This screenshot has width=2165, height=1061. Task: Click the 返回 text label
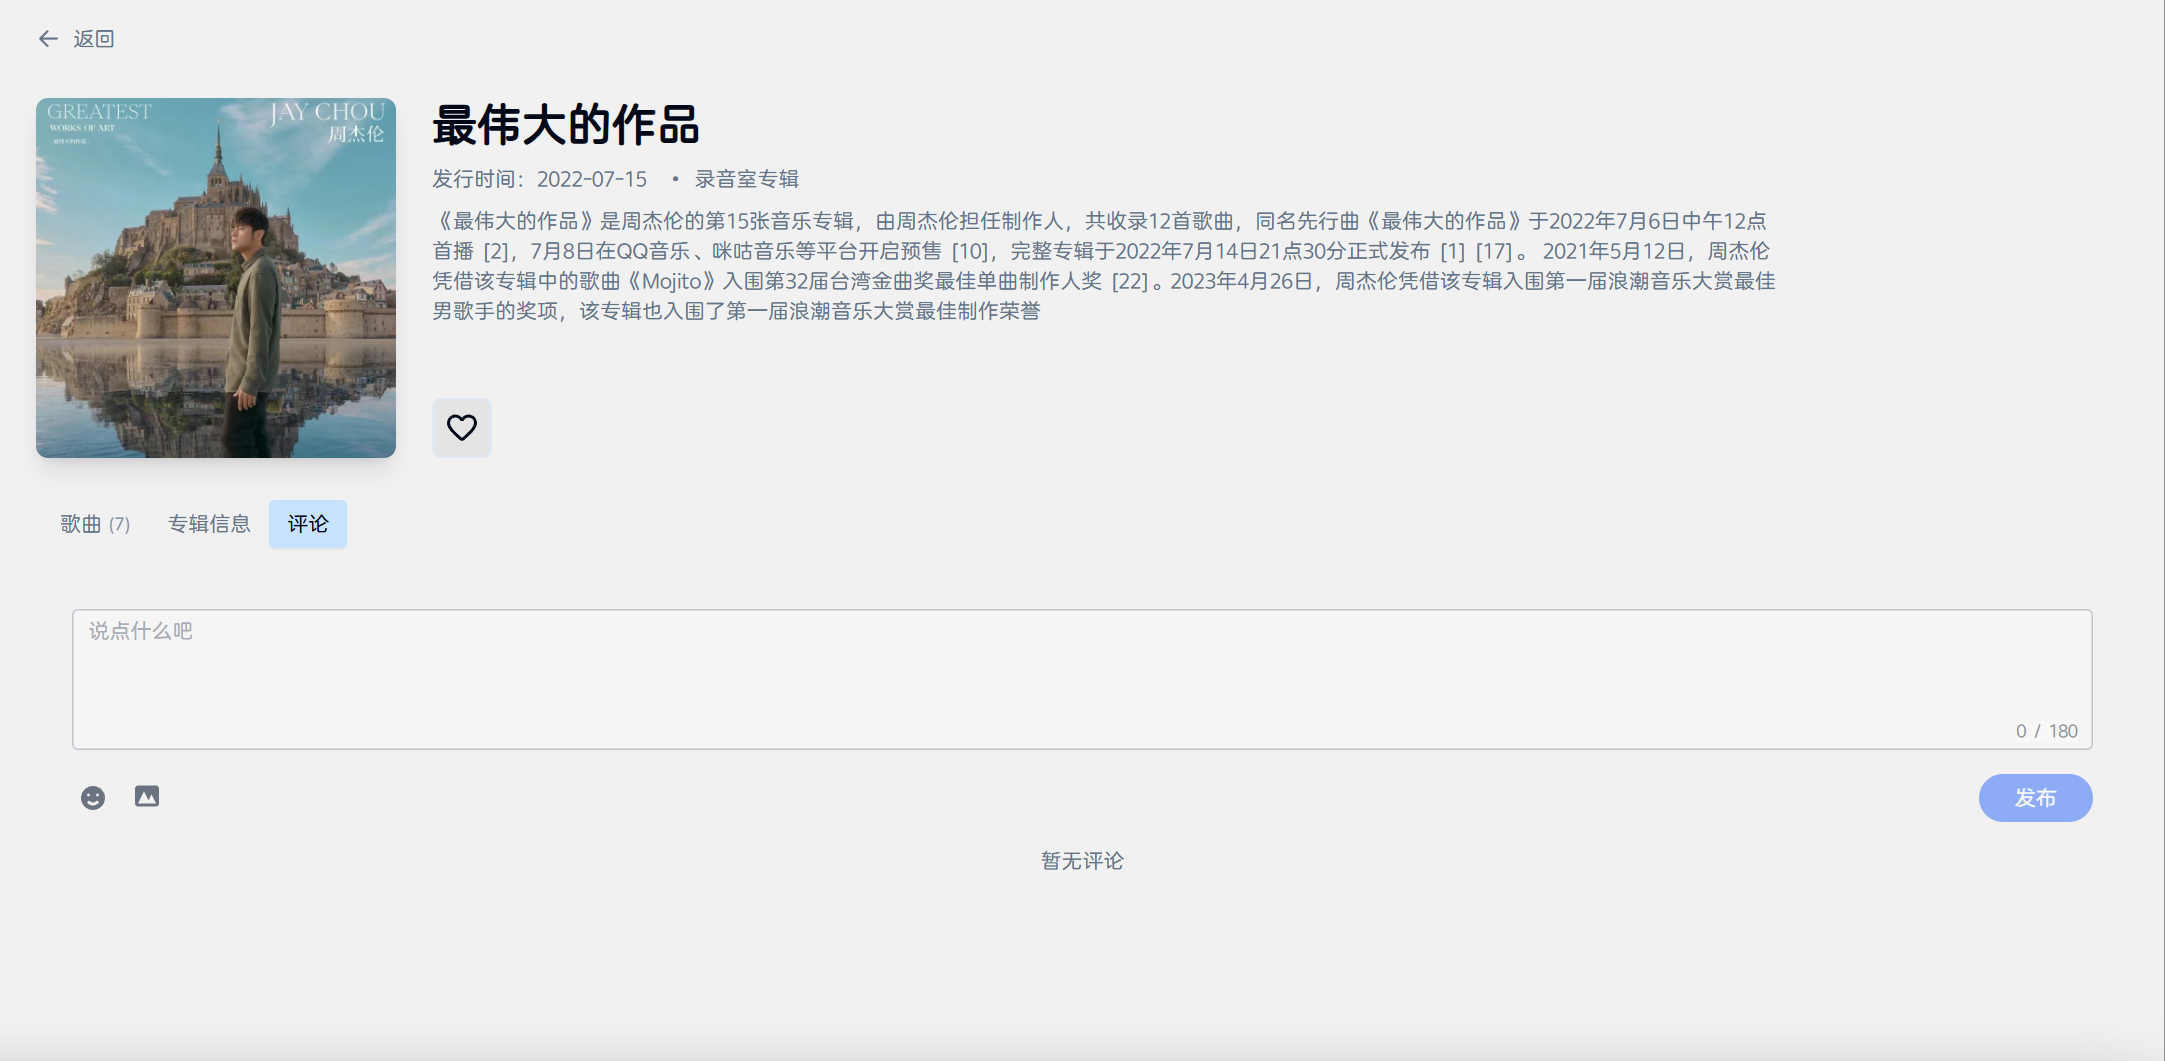[x=94, y=39]
